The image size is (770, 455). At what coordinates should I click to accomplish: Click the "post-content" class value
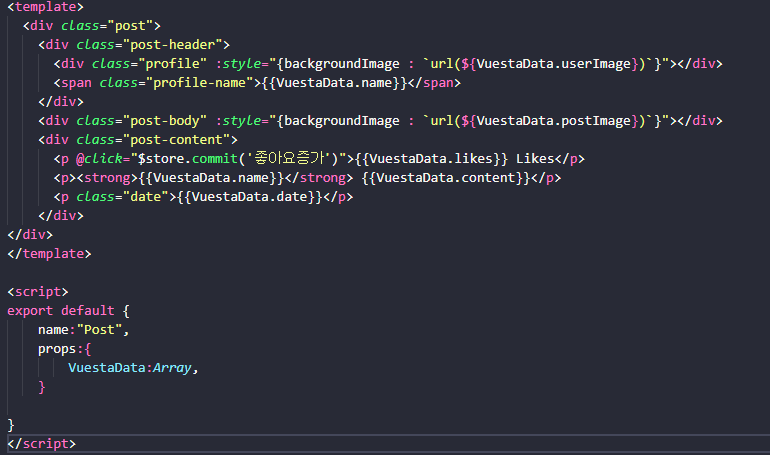[x=176, y=140]
